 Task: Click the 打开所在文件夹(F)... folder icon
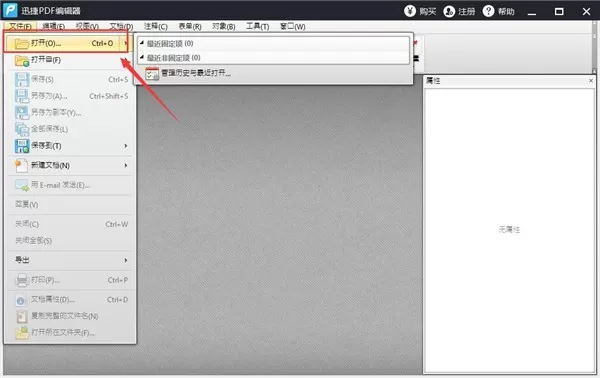coord(22,332)
